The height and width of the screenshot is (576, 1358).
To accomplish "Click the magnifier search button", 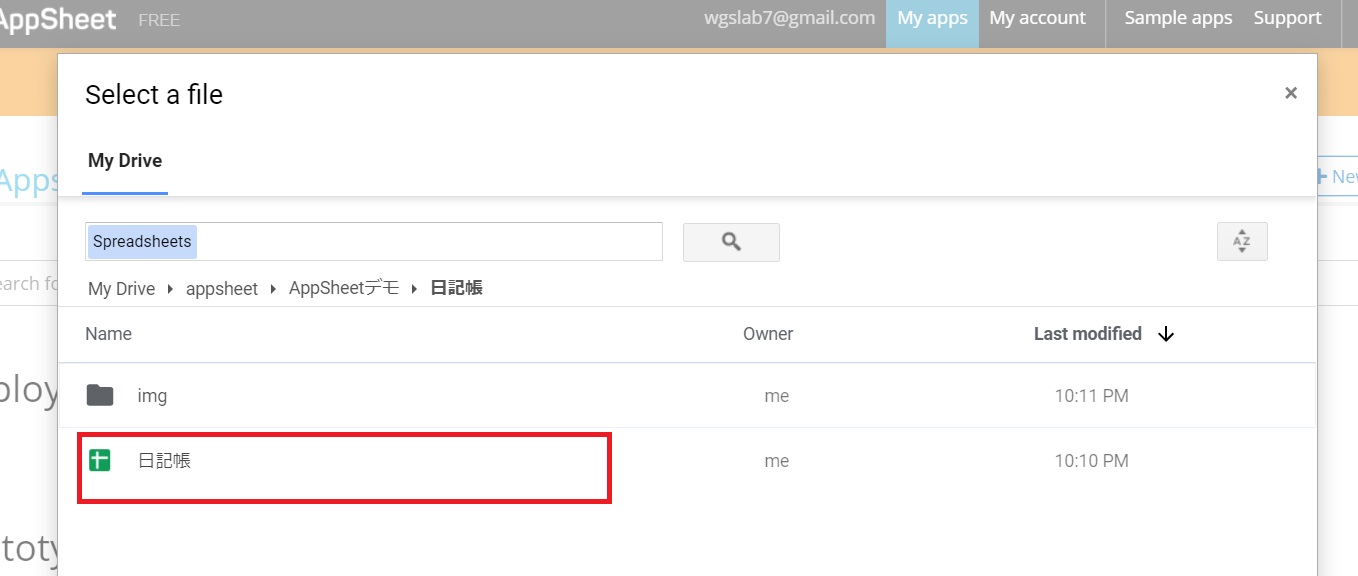I will click(731, 242).
